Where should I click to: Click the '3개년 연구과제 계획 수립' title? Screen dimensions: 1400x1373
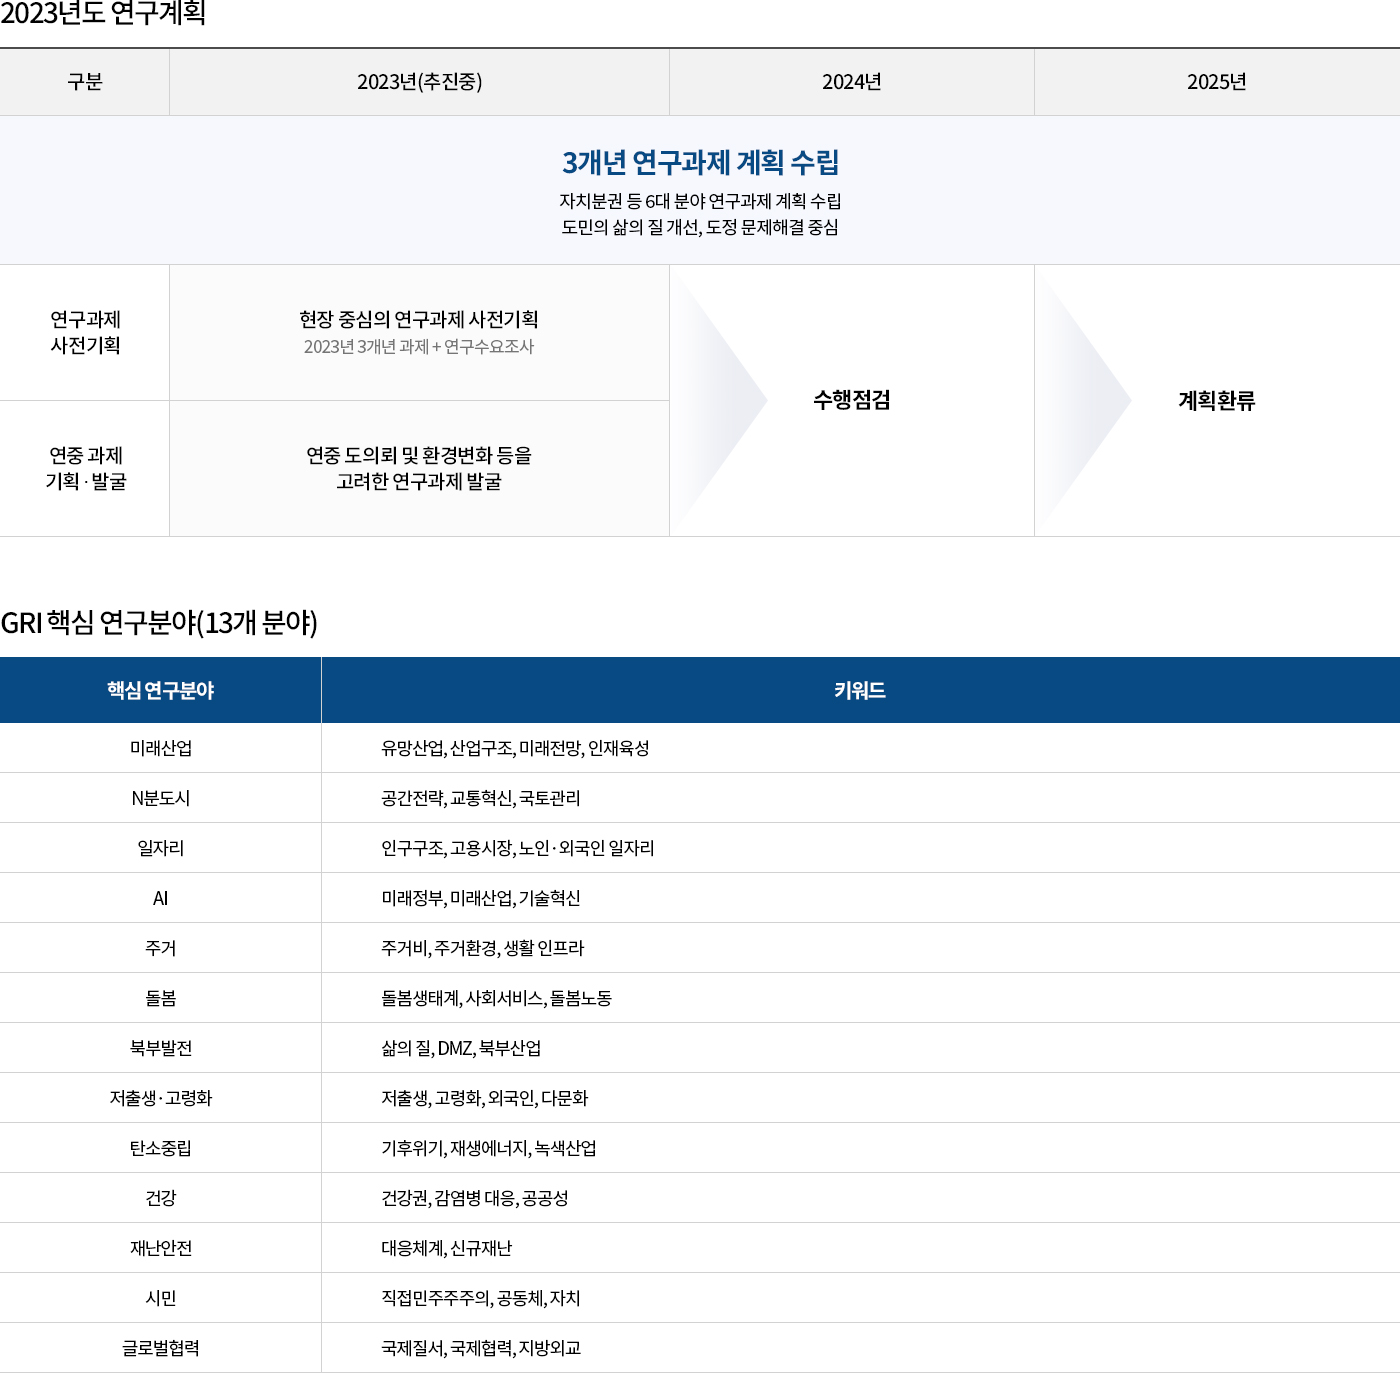coord(700,162)
